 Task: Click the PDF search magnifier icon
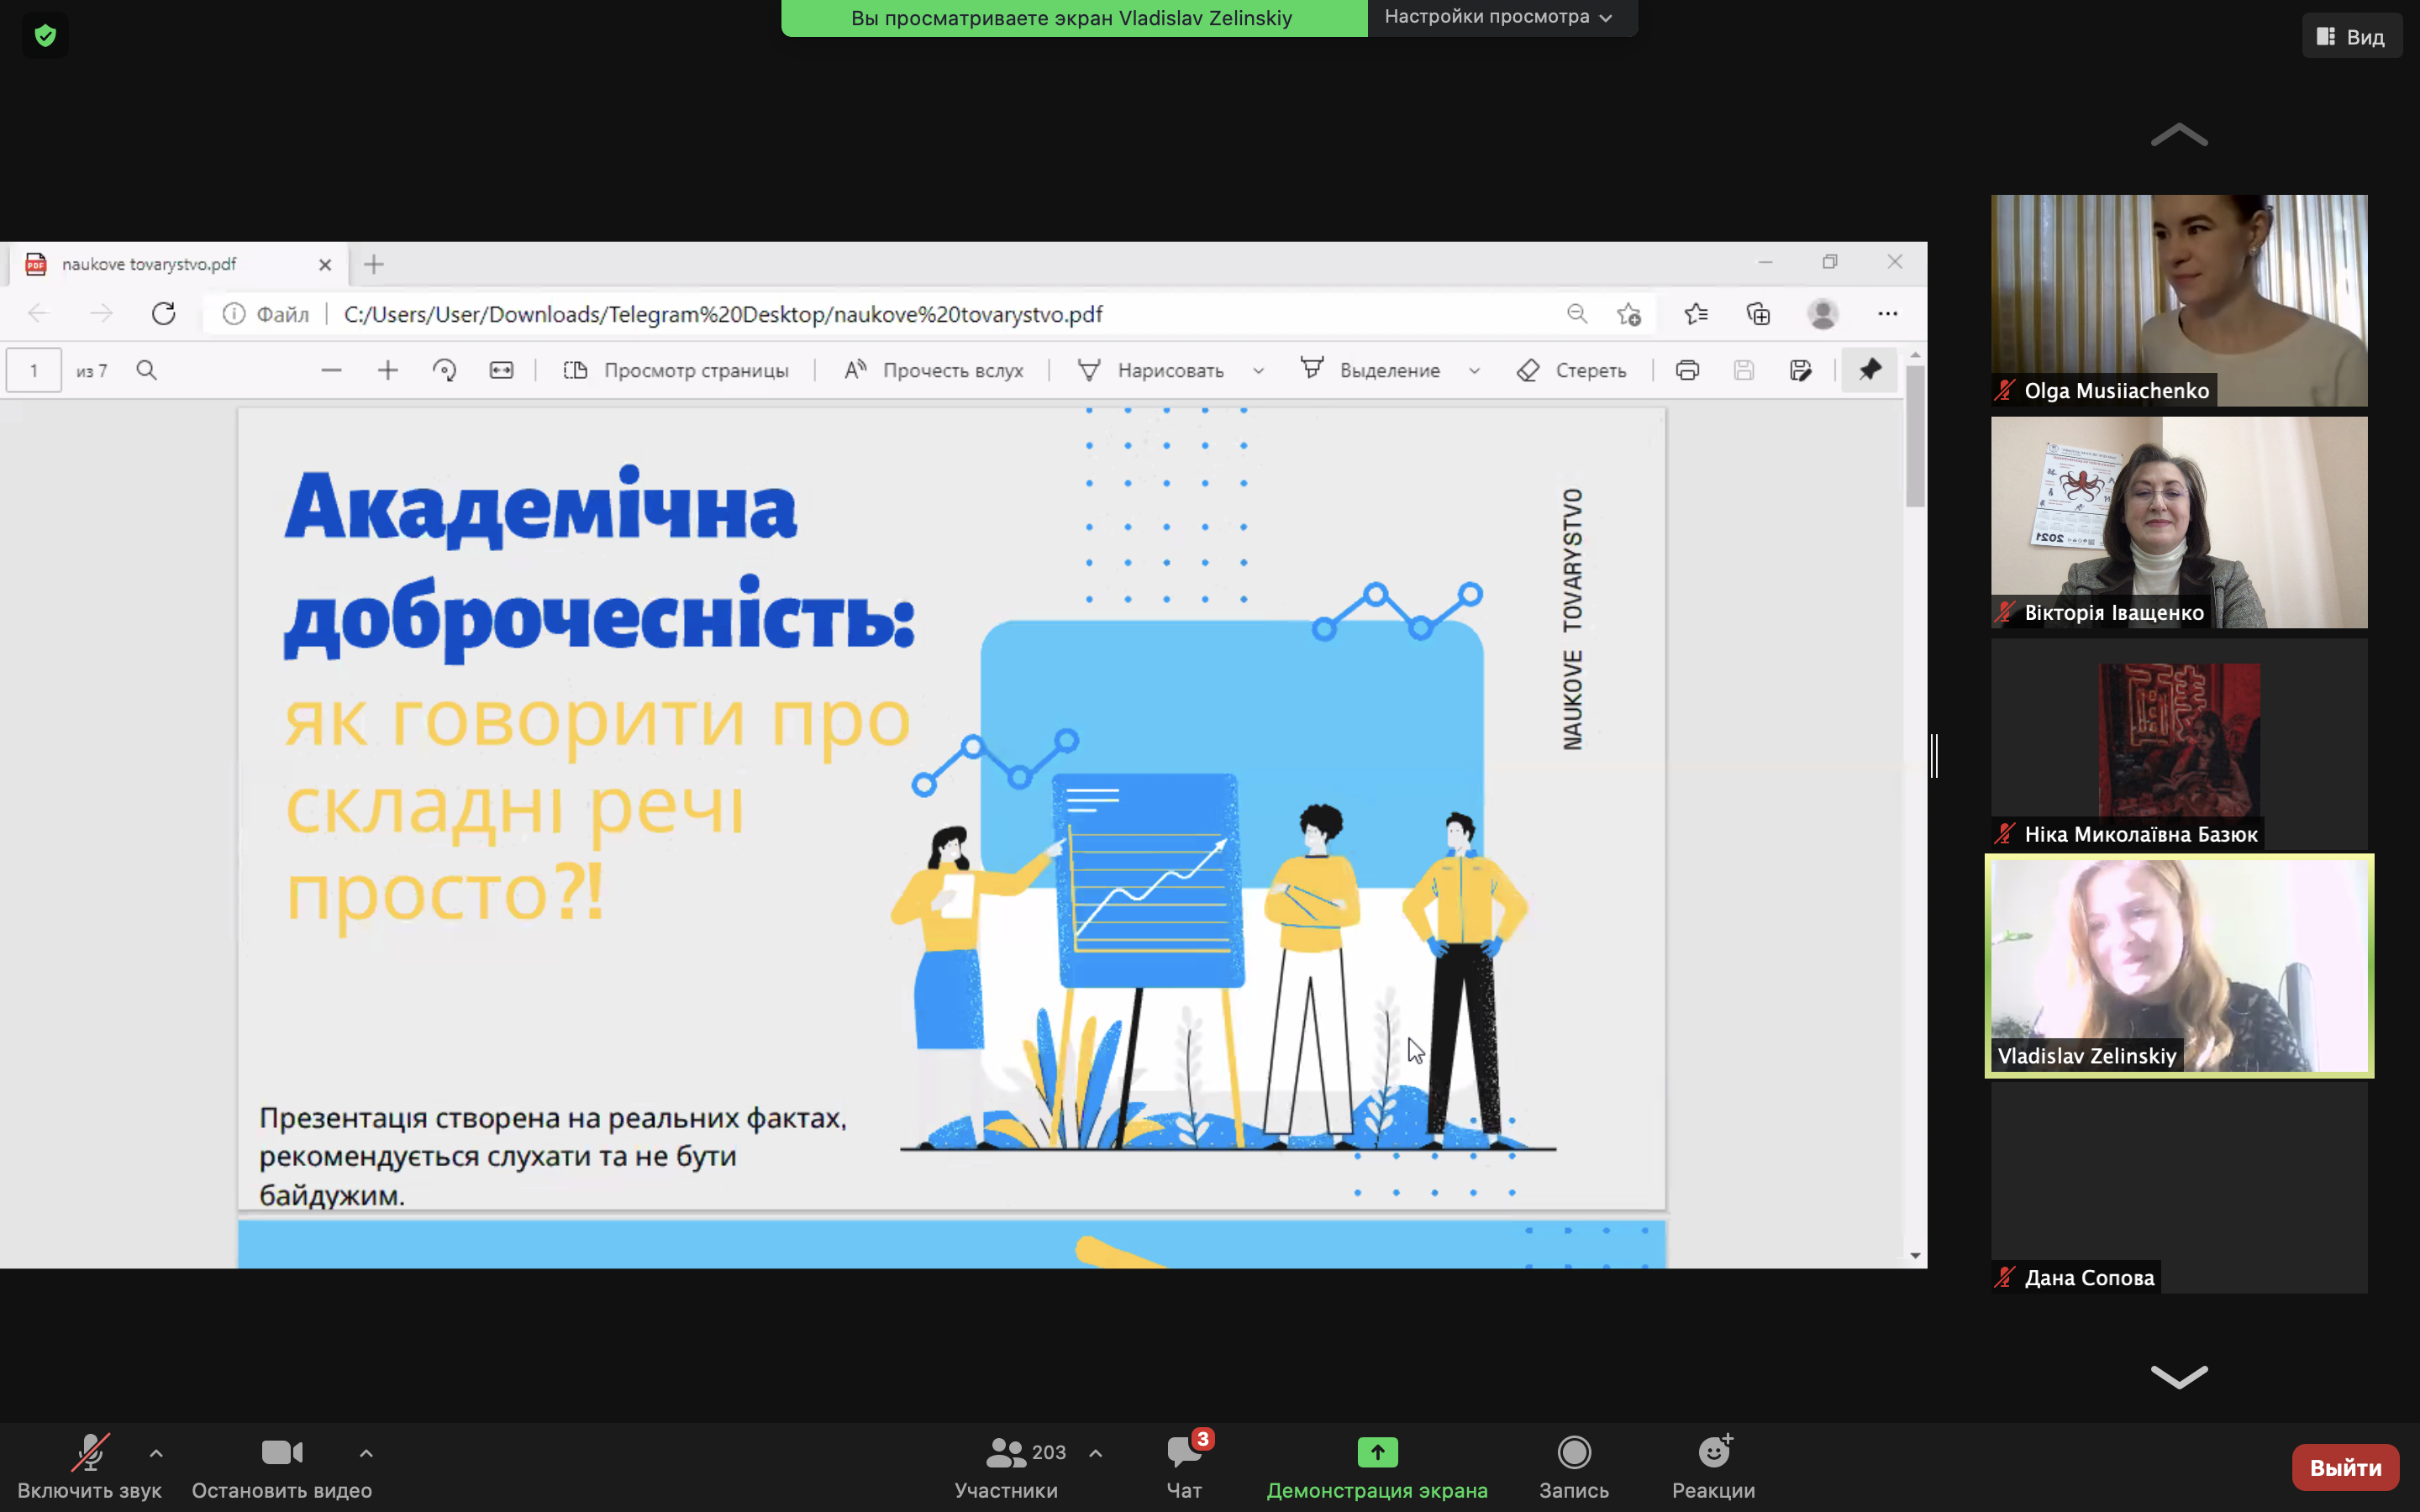click(147, 370)
